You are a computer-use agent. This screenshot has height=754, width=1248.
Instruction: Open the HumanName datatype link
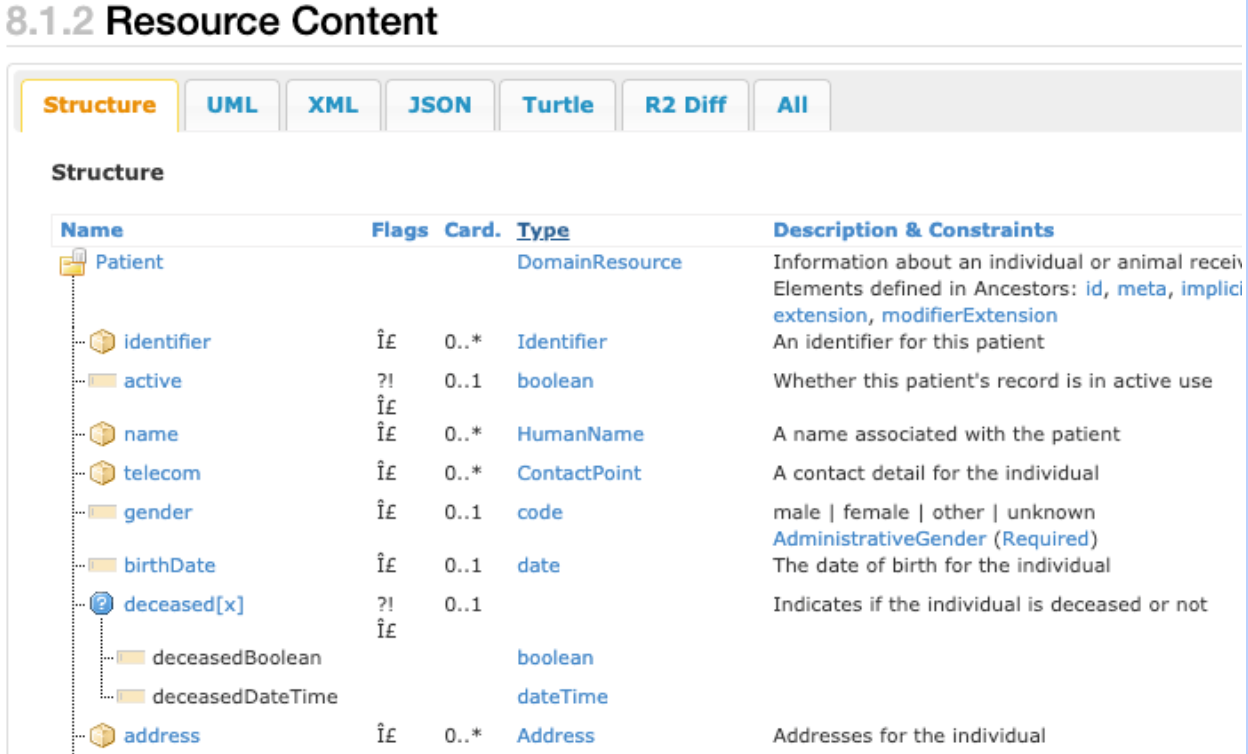[x=580, y=434]
